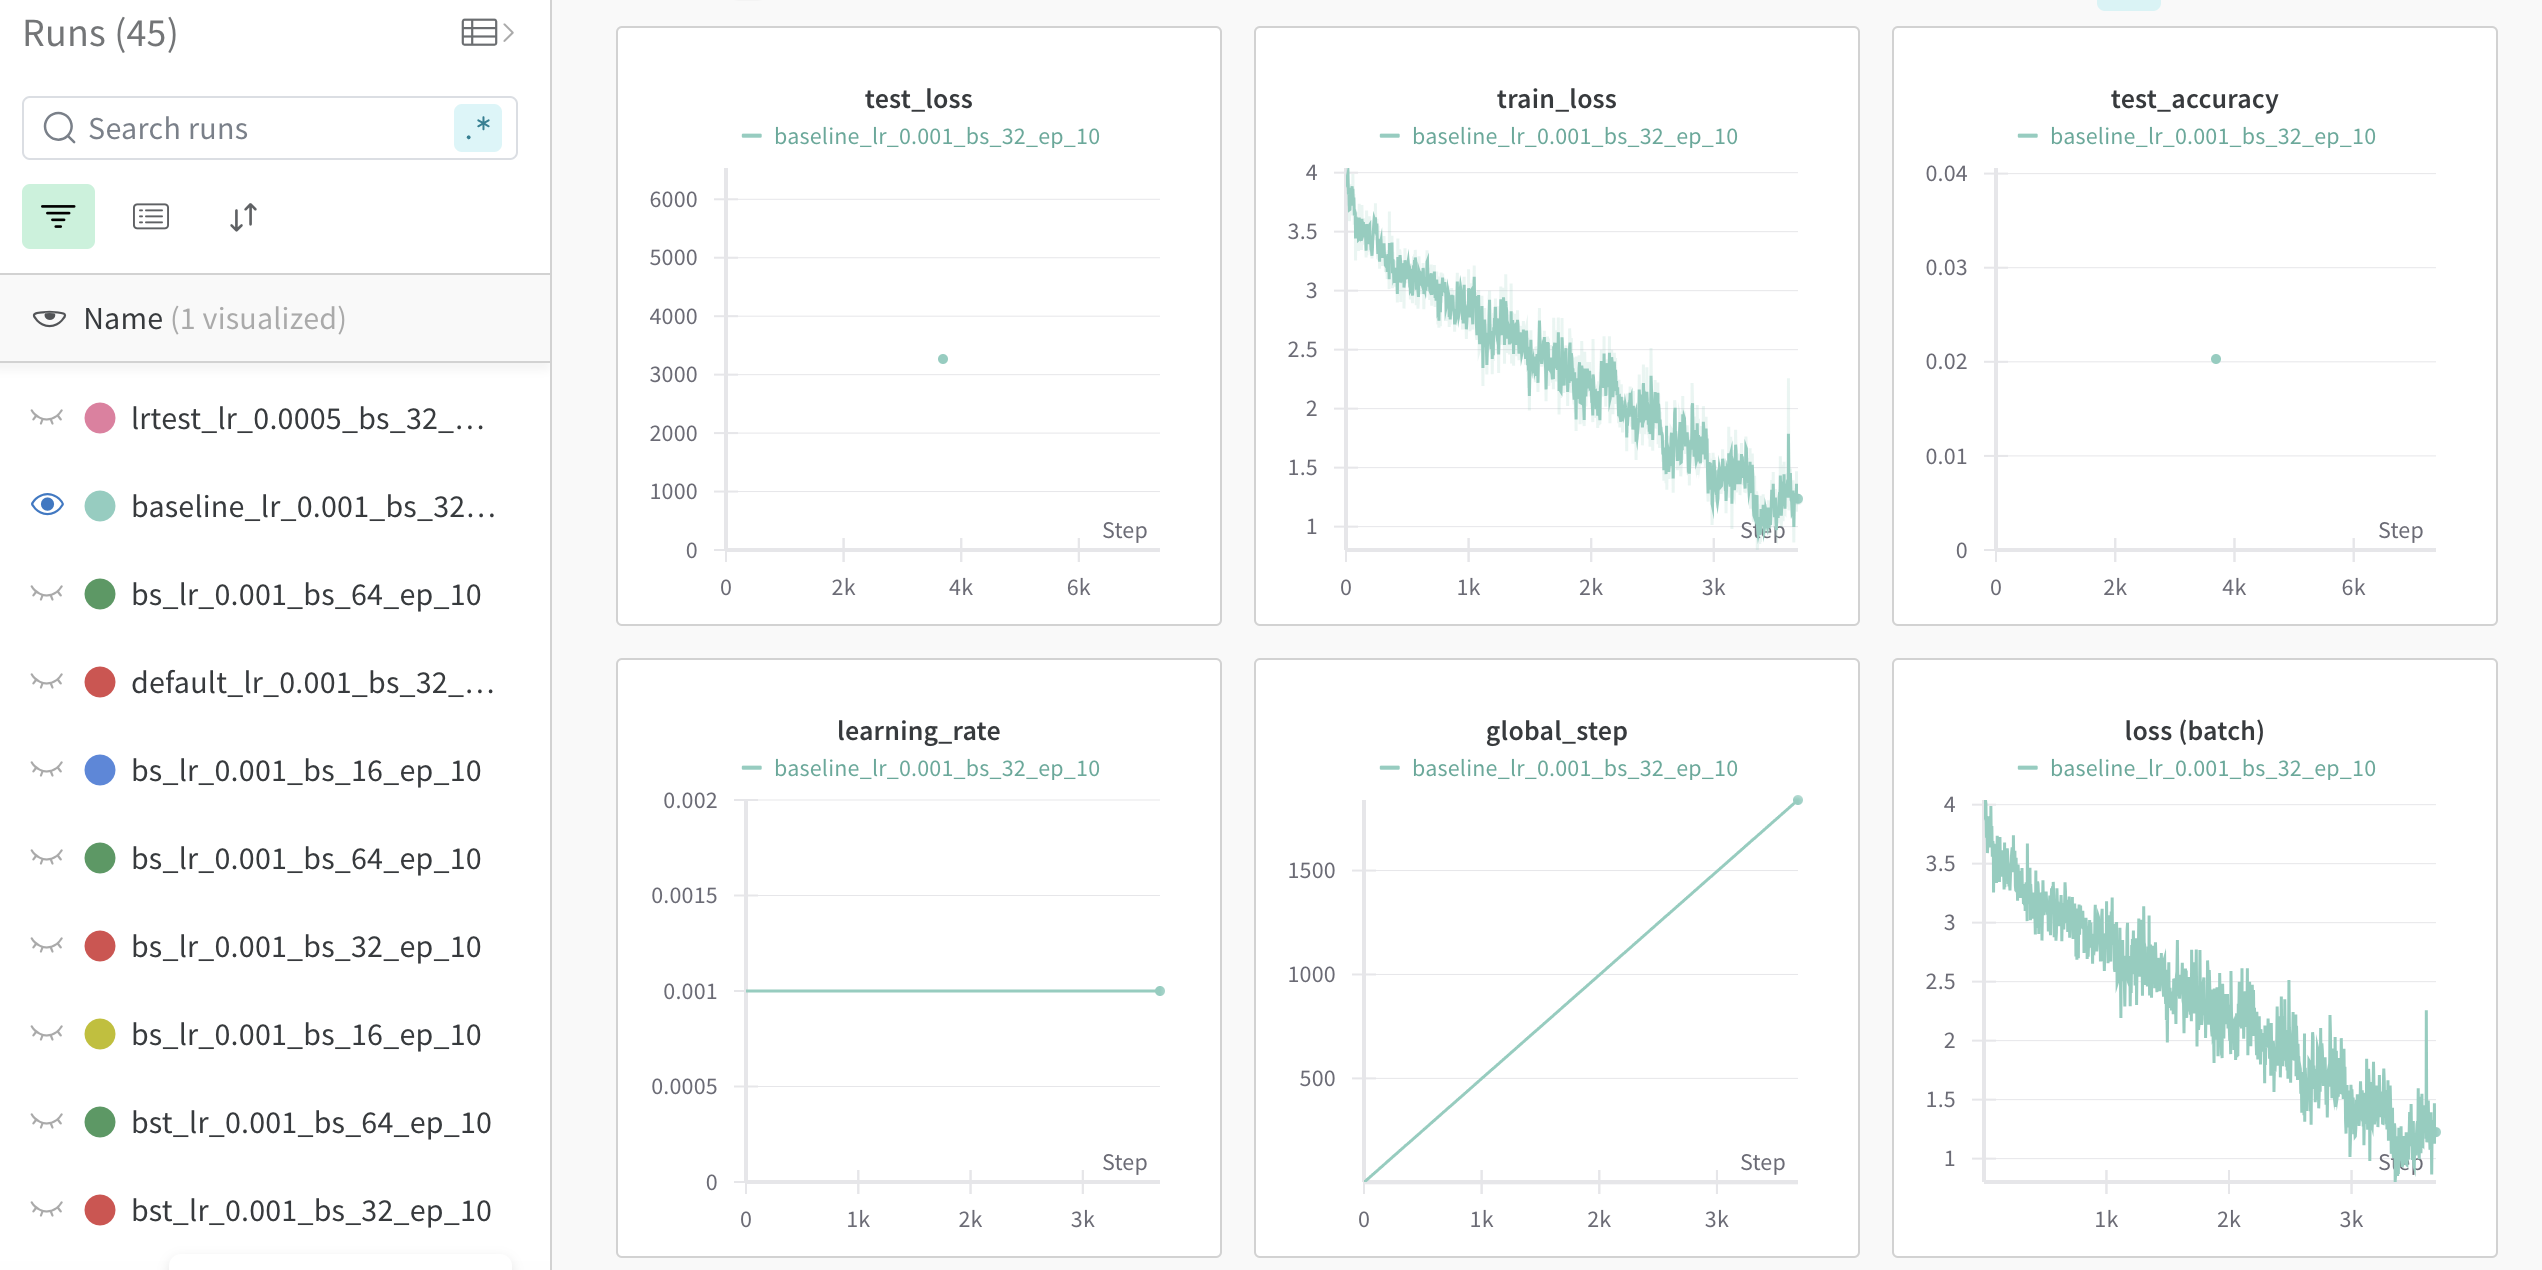Hide the baseline_lr_0.001_bs_32 run
The image size is (2542, 1270).
(x=47, y=505)
